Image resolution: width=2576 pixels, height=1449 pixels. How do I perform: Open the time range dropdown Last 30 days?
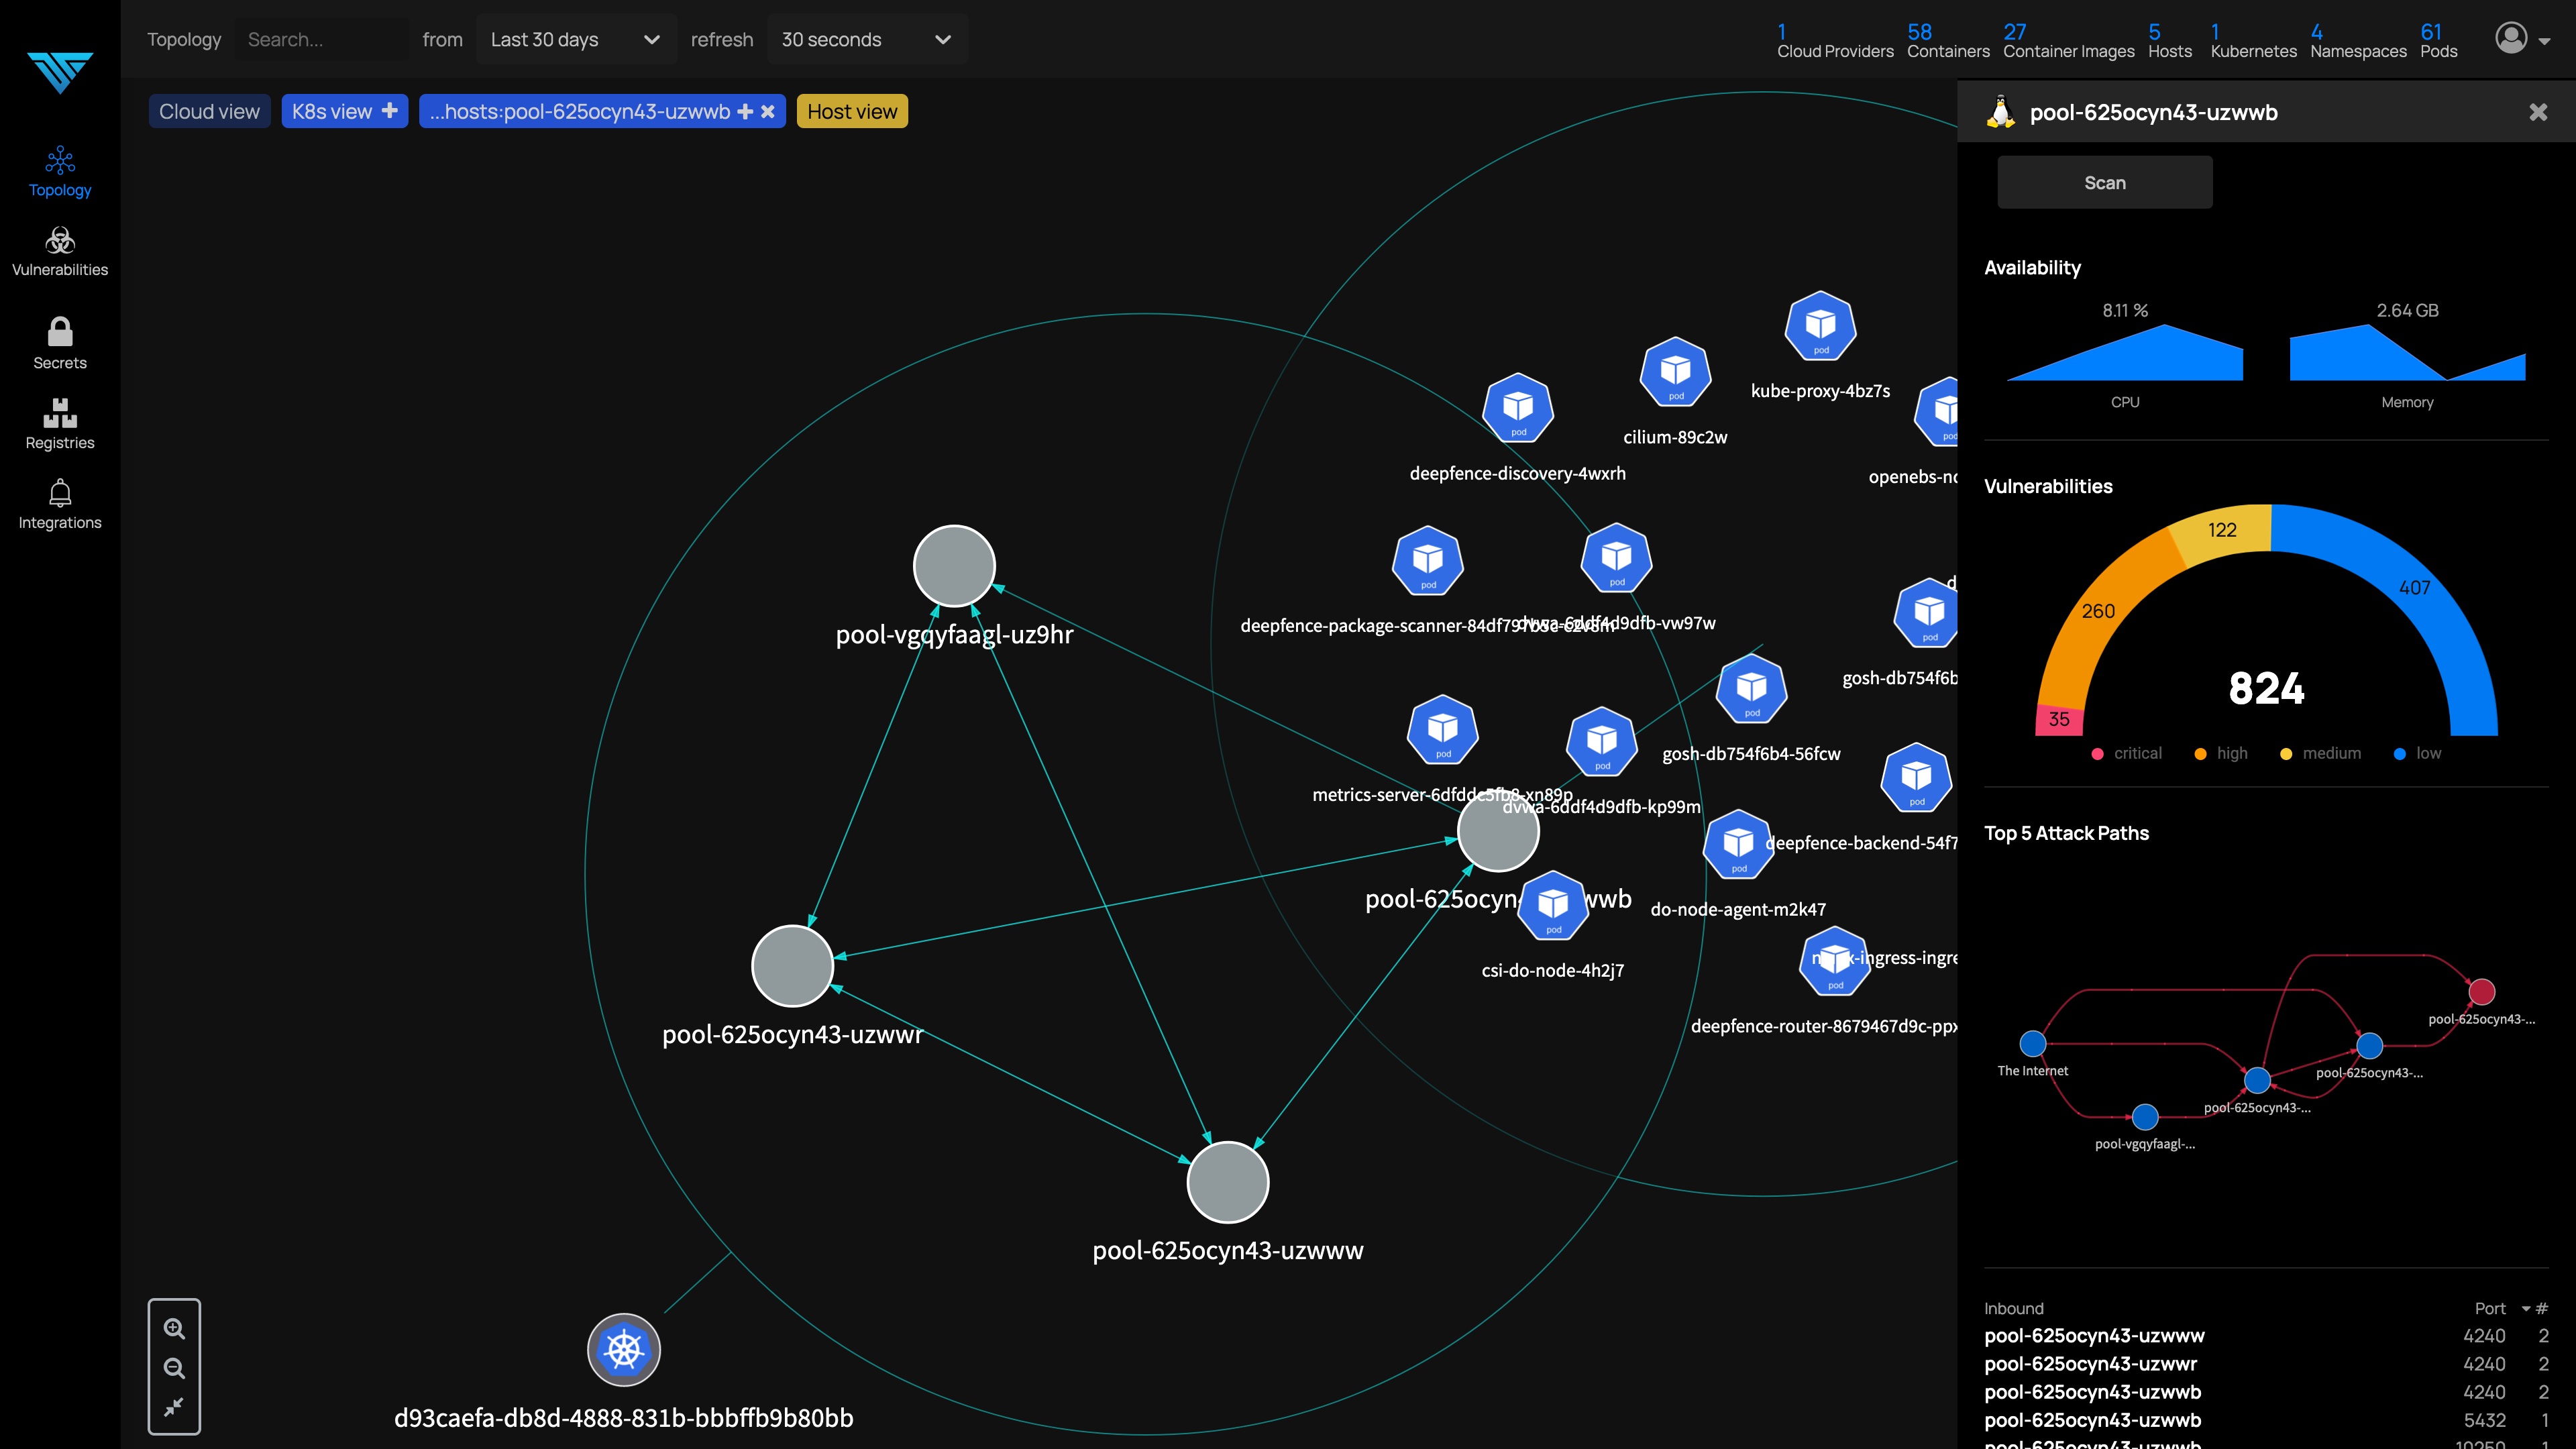tap(576, 40)
